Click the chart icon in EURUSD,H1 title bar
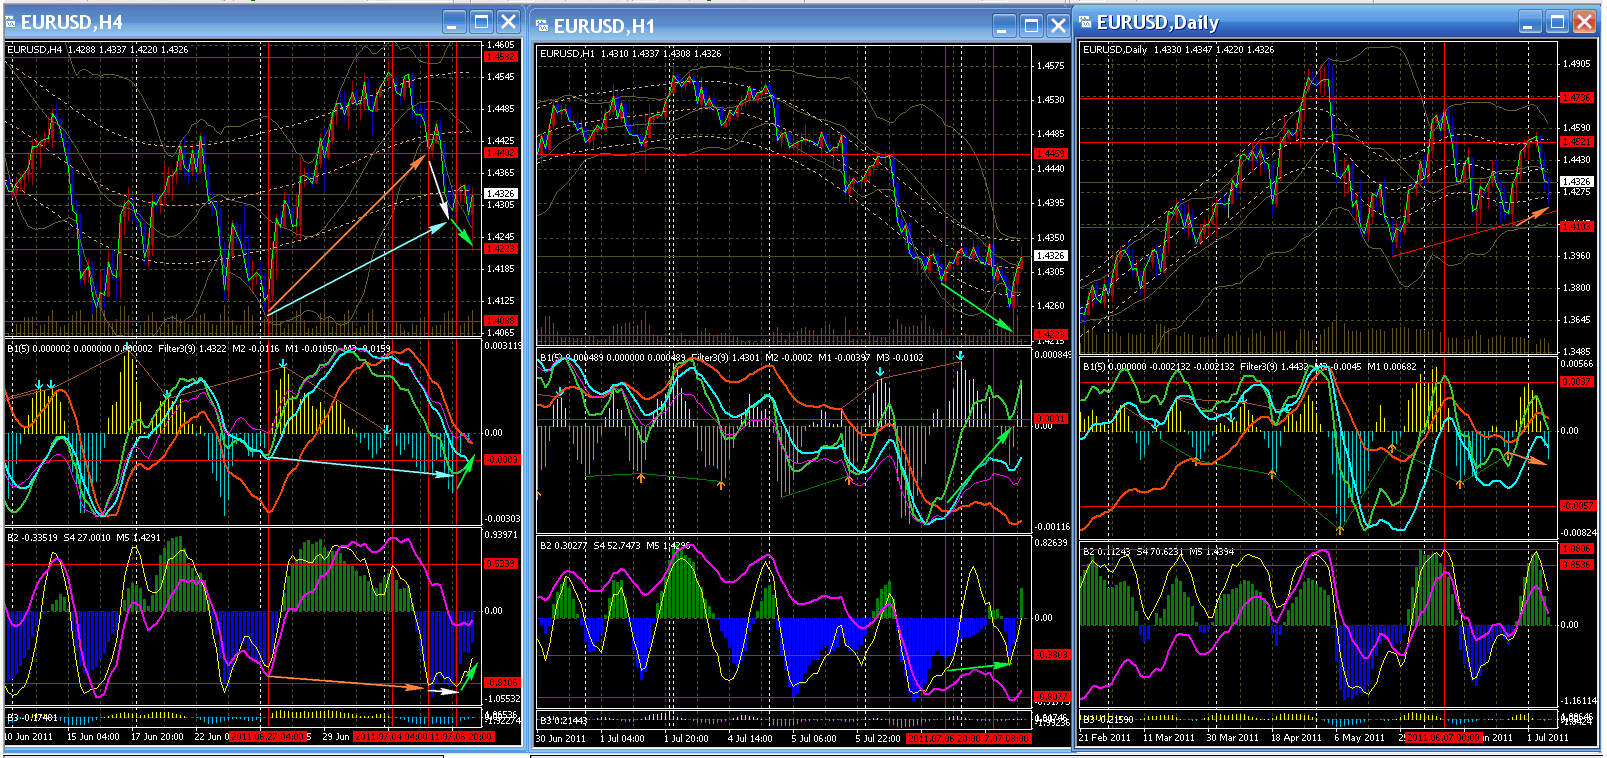The height and width of the screenshot is (758, 1607). click(543, 26)
